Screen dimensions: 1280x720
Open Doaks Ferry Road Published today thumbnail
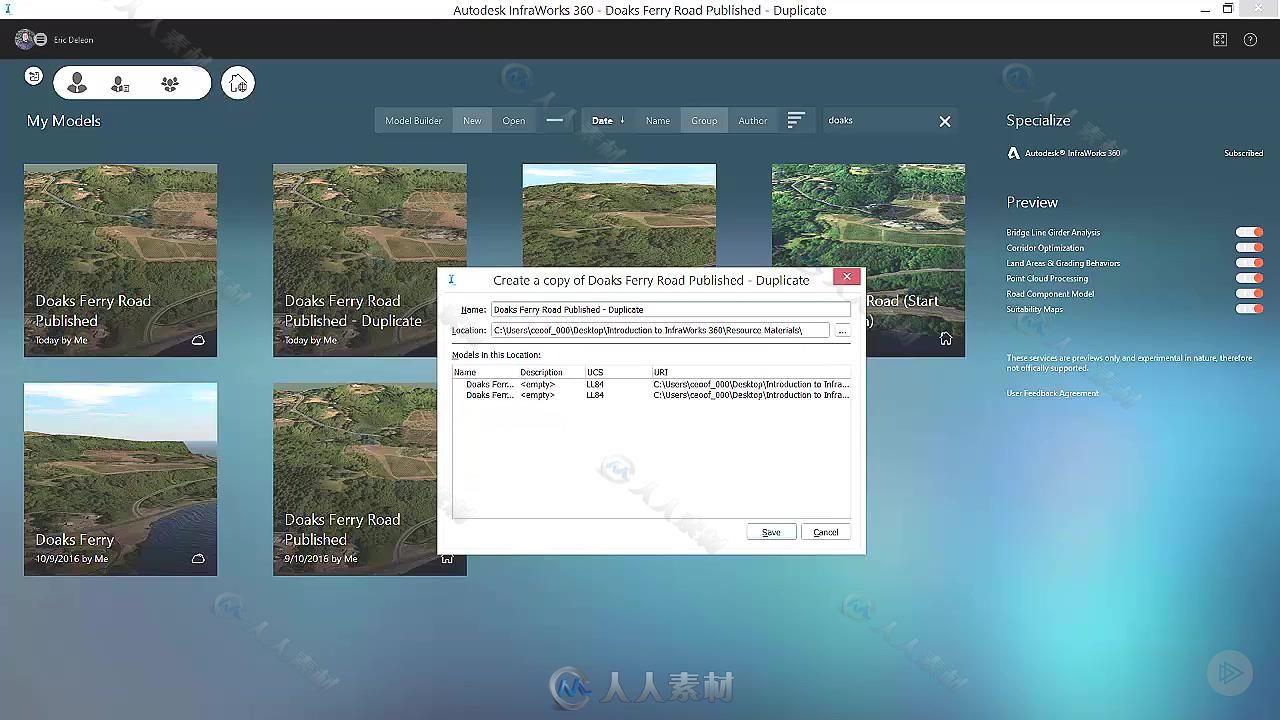120,260
